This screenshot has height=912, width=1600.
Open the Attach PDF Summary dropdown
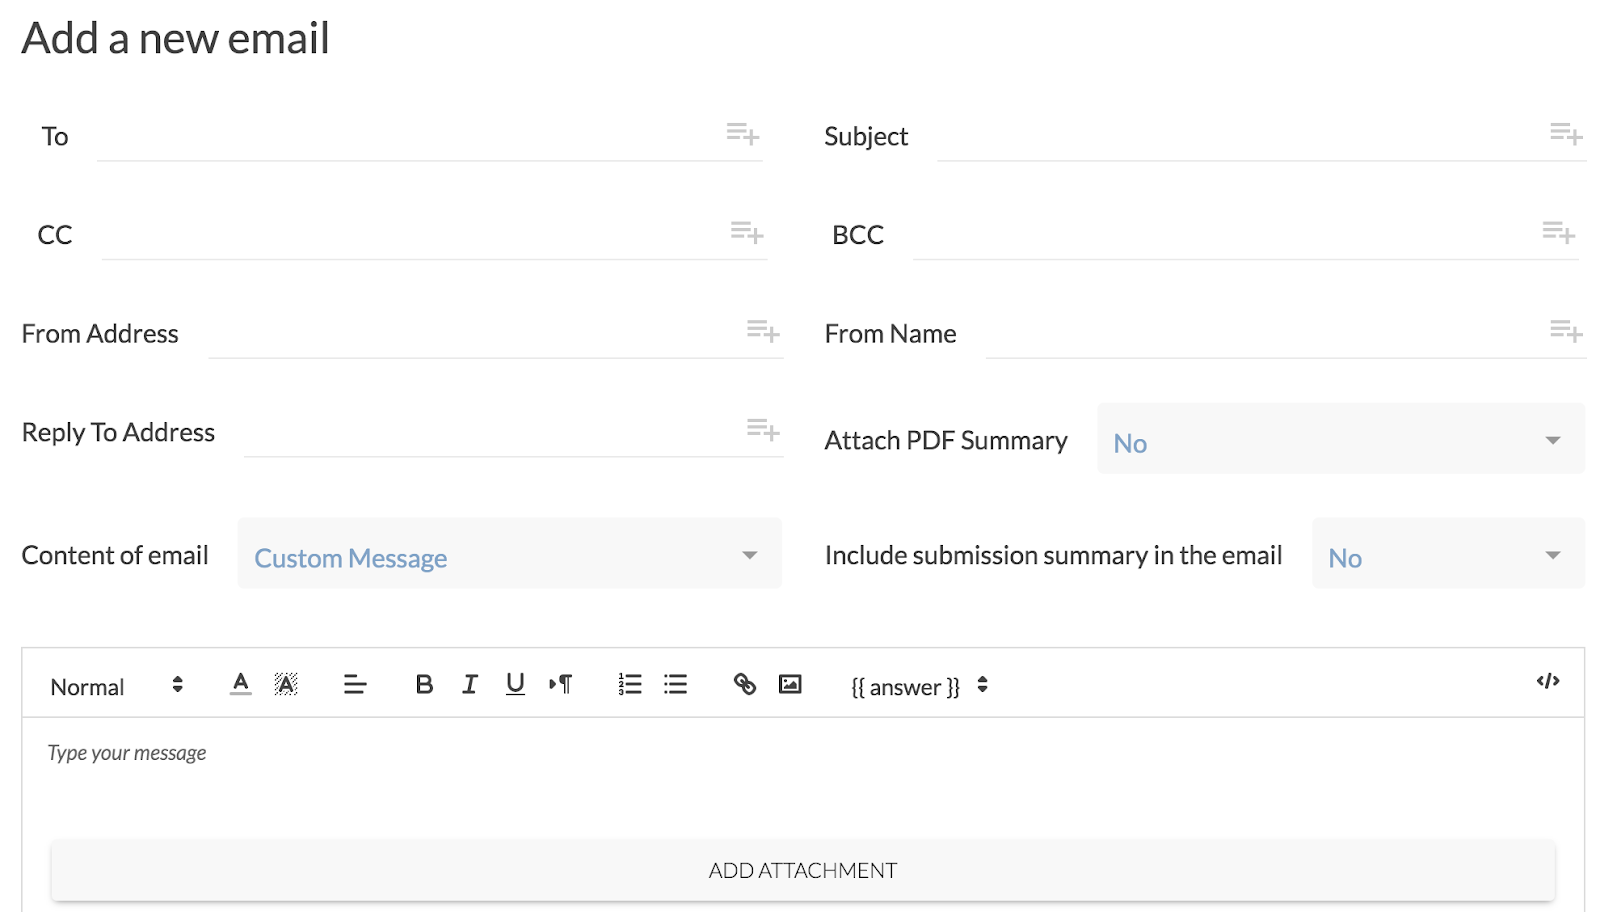tap(1340, 440)
